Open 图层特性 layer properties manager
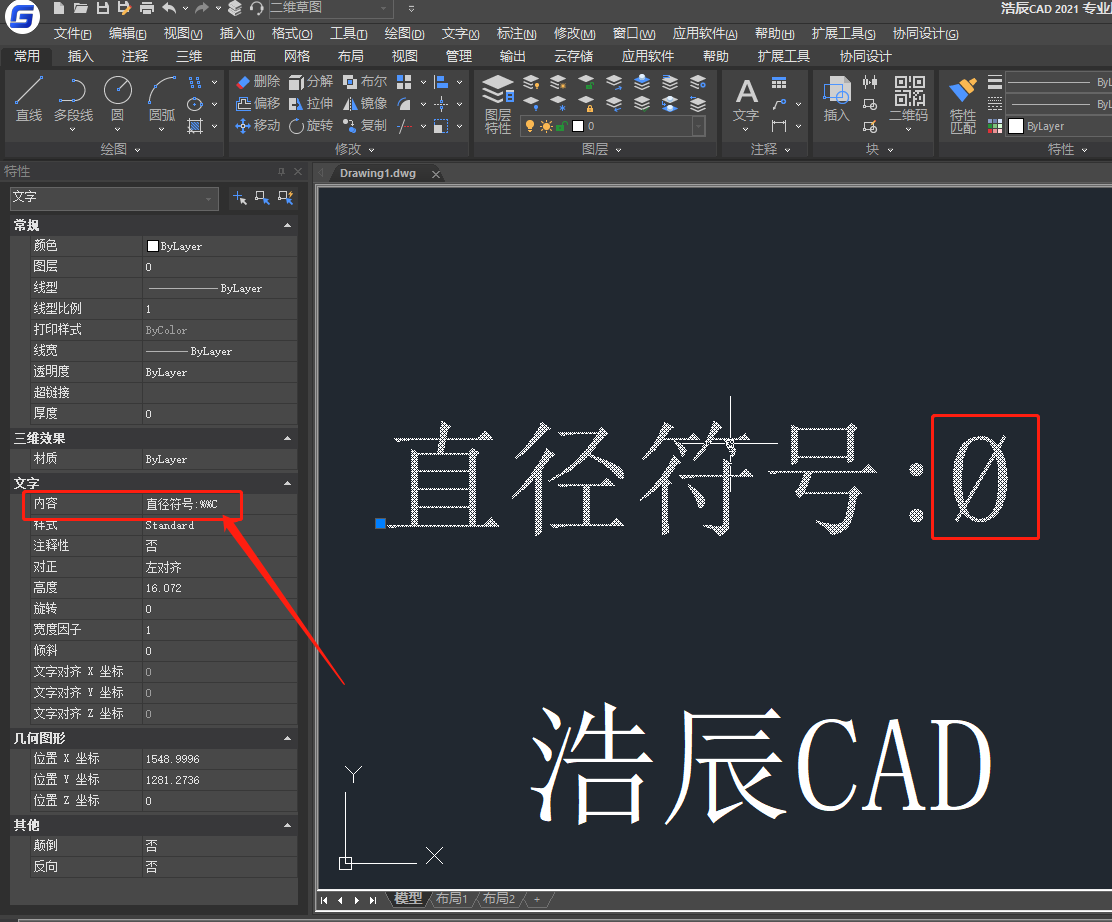The width and height of the screenshot is (1112, 922). 498,104
